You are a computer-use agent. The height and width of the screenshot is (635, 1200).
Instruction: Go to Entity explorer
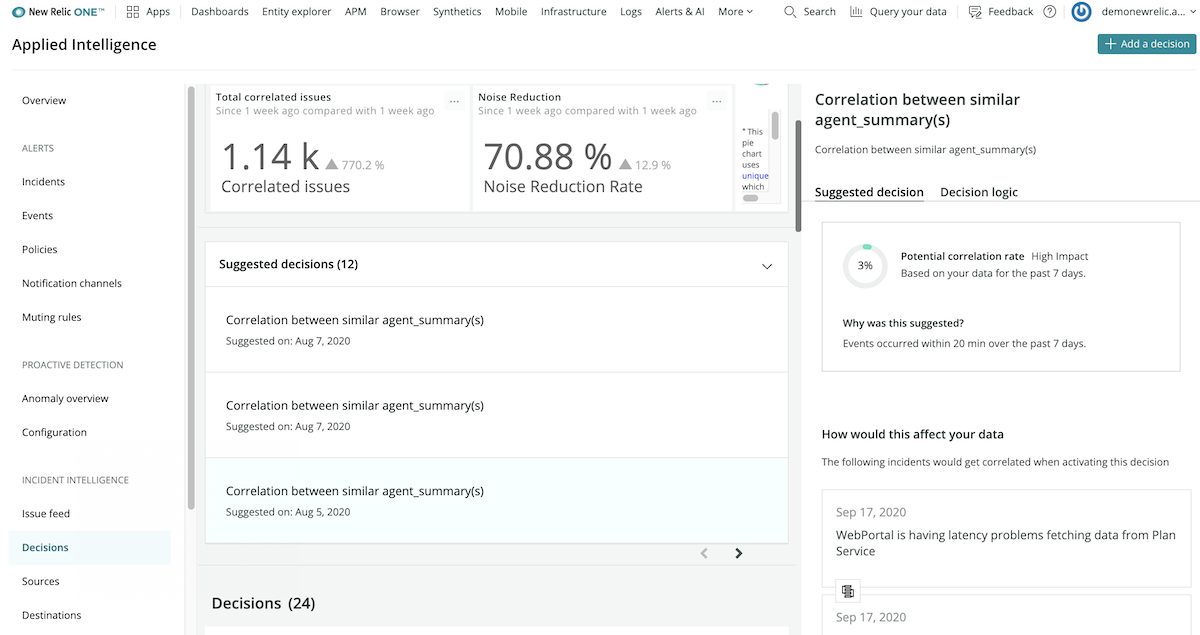296,12
